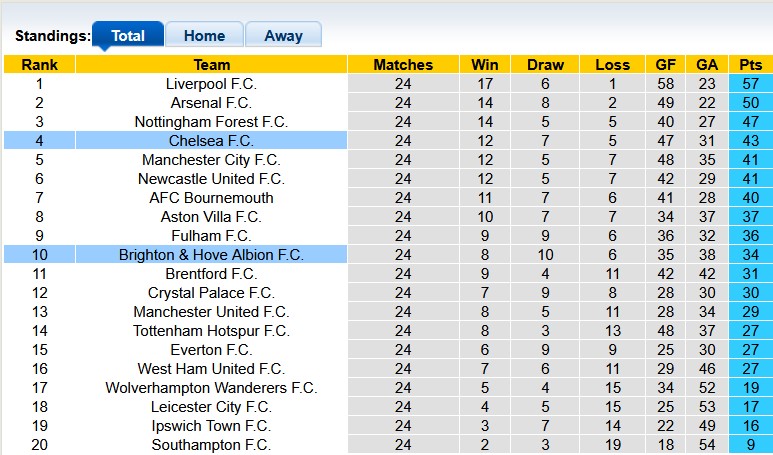Click the Matches column header
Screen dimensions: 773x455
tap(402, 65)
